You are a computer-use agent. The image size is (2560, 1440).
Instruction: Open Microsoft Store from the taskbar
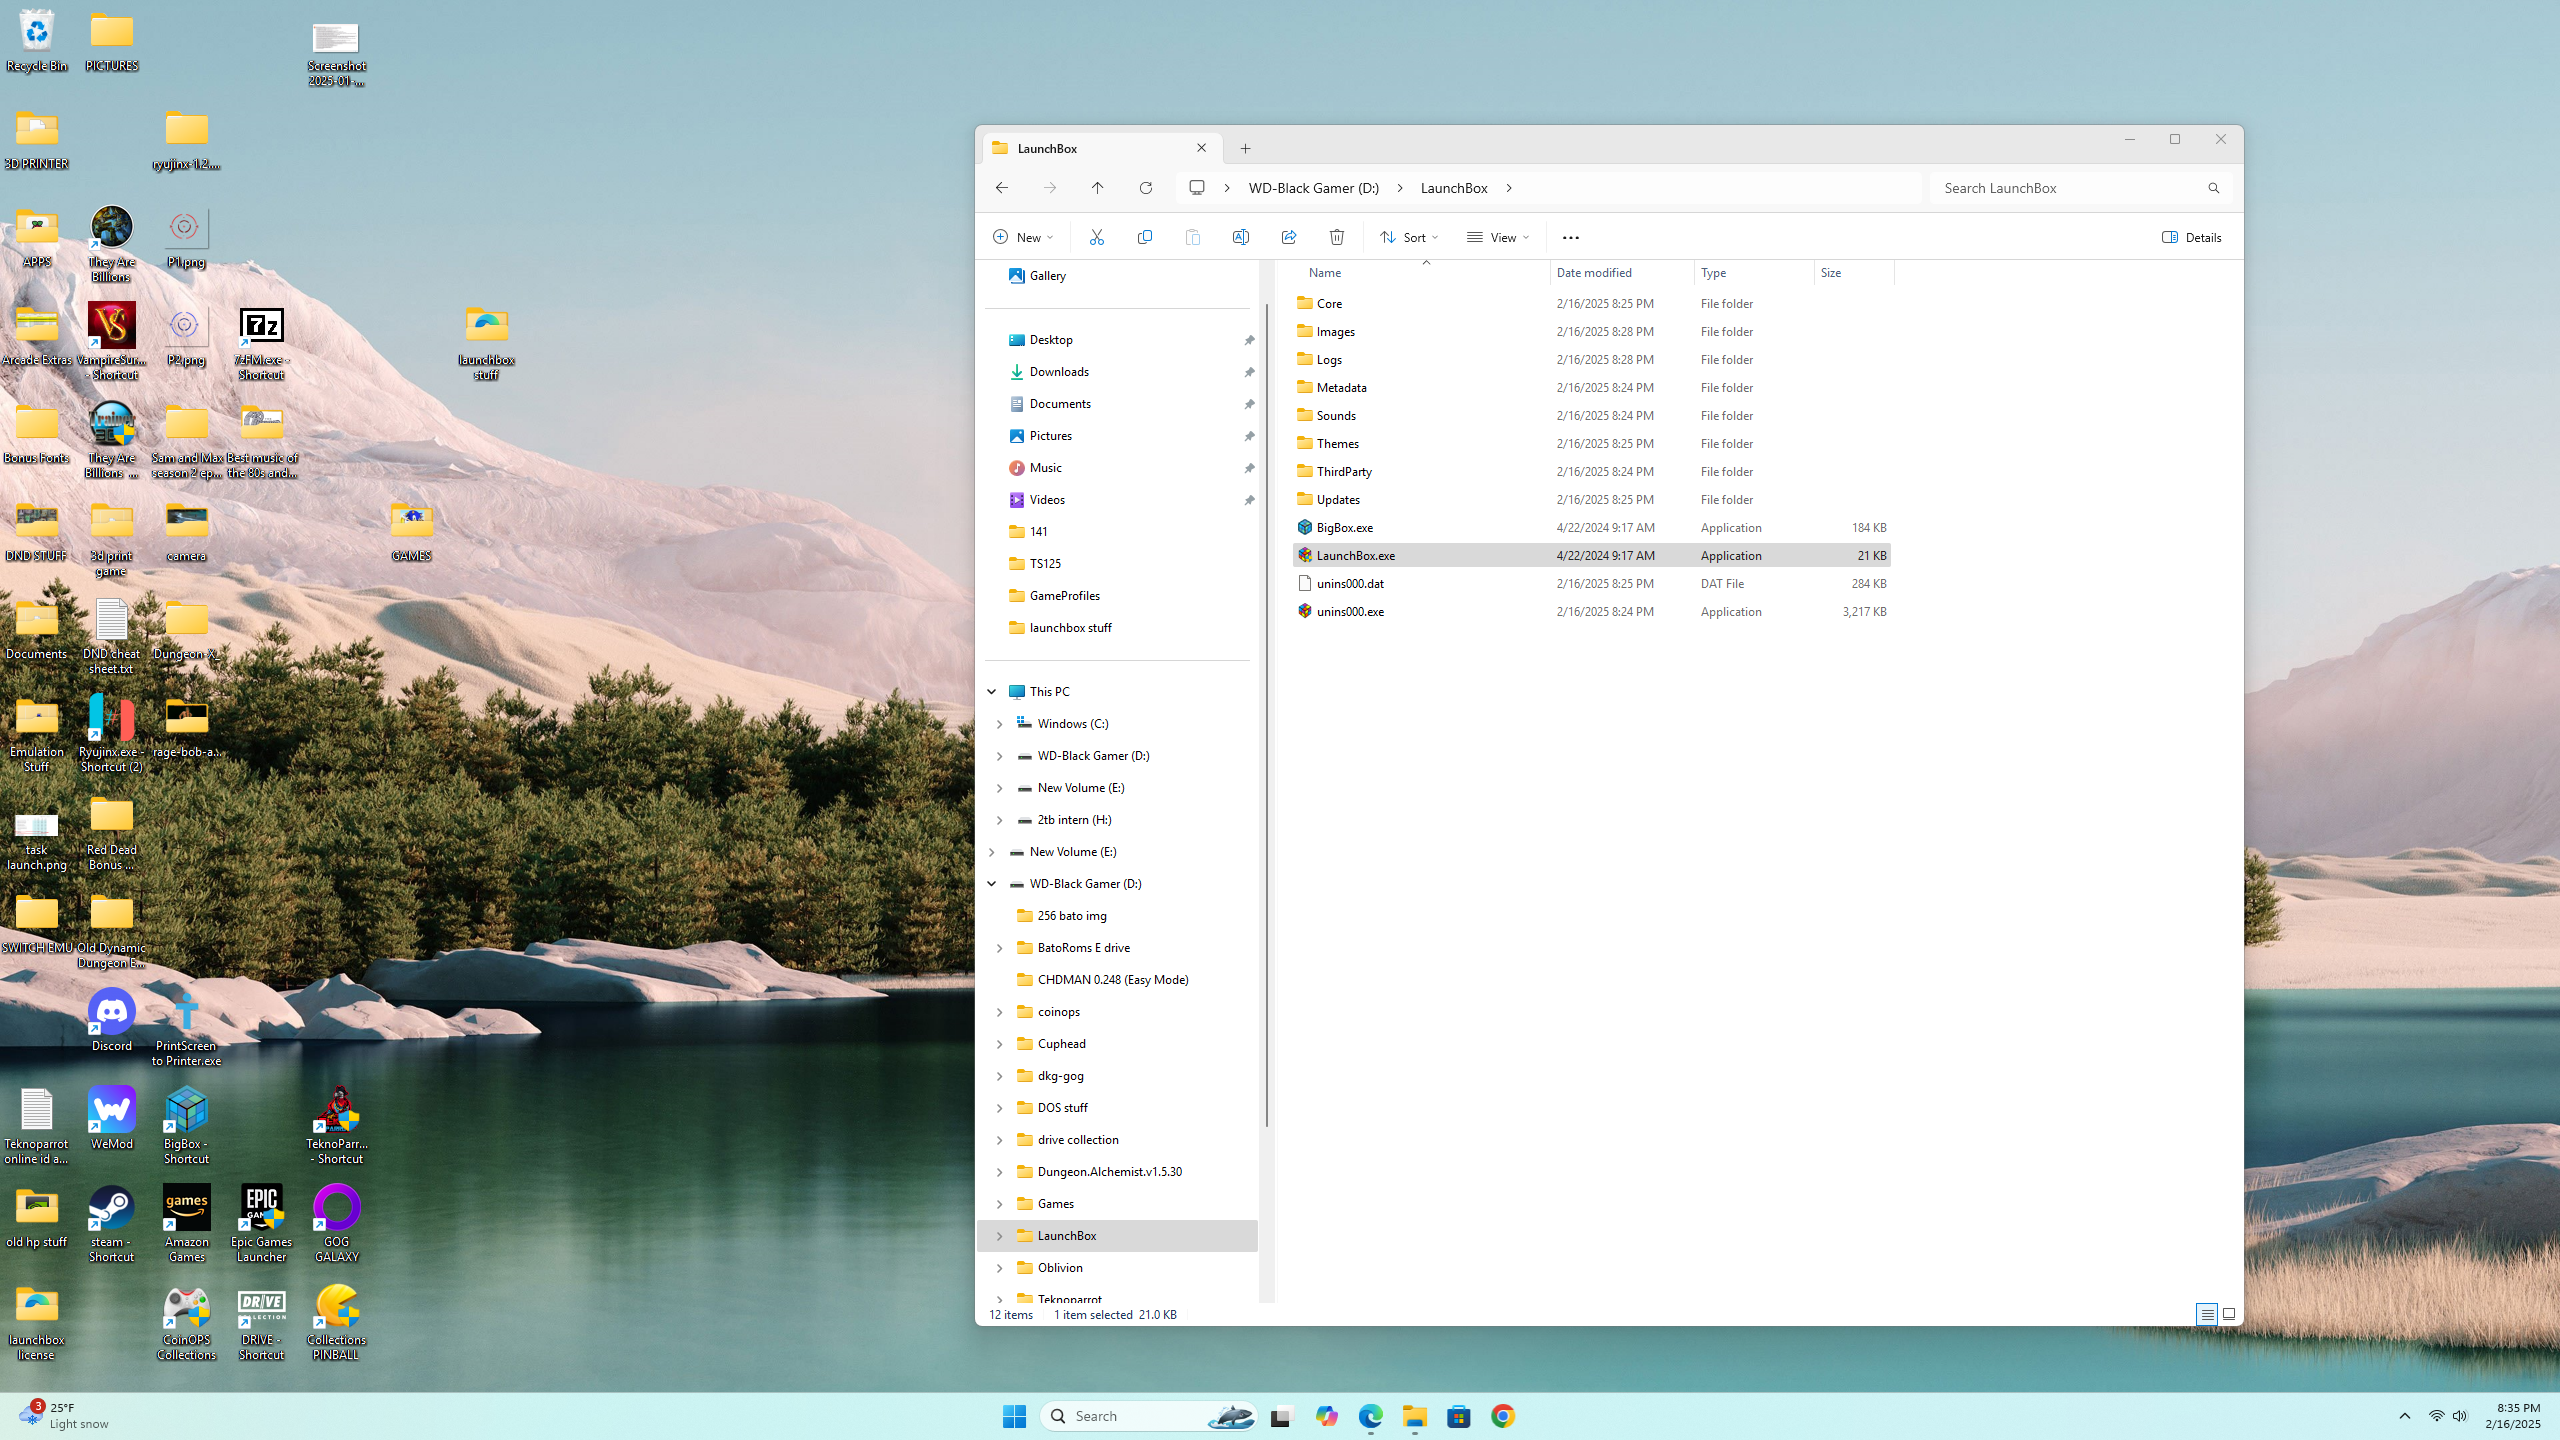(x=1458, y=1416)
